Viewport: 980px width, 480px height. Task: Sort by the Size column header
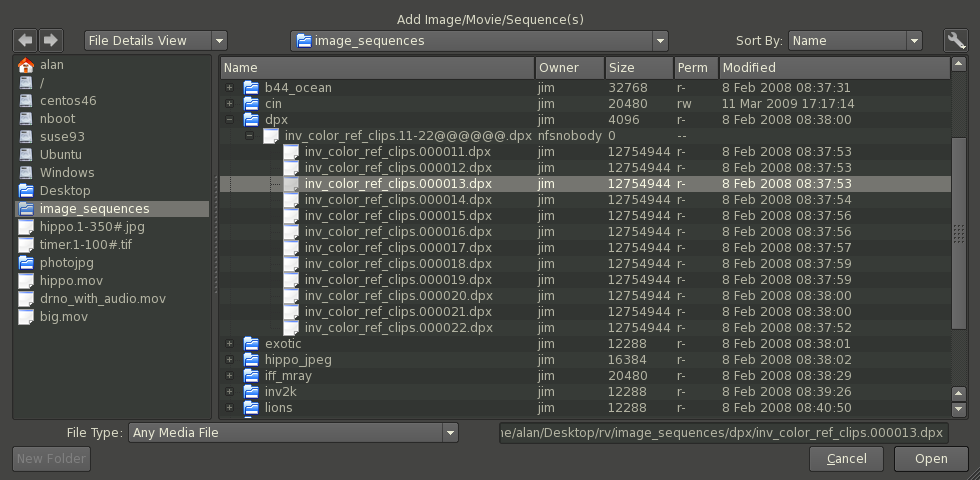point(639,68)
